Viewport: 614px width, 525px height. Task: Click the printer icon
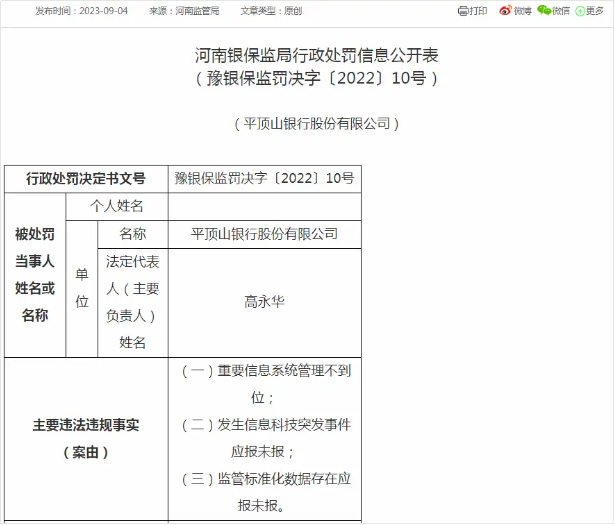pyautogui.click(x=463, y=11)
